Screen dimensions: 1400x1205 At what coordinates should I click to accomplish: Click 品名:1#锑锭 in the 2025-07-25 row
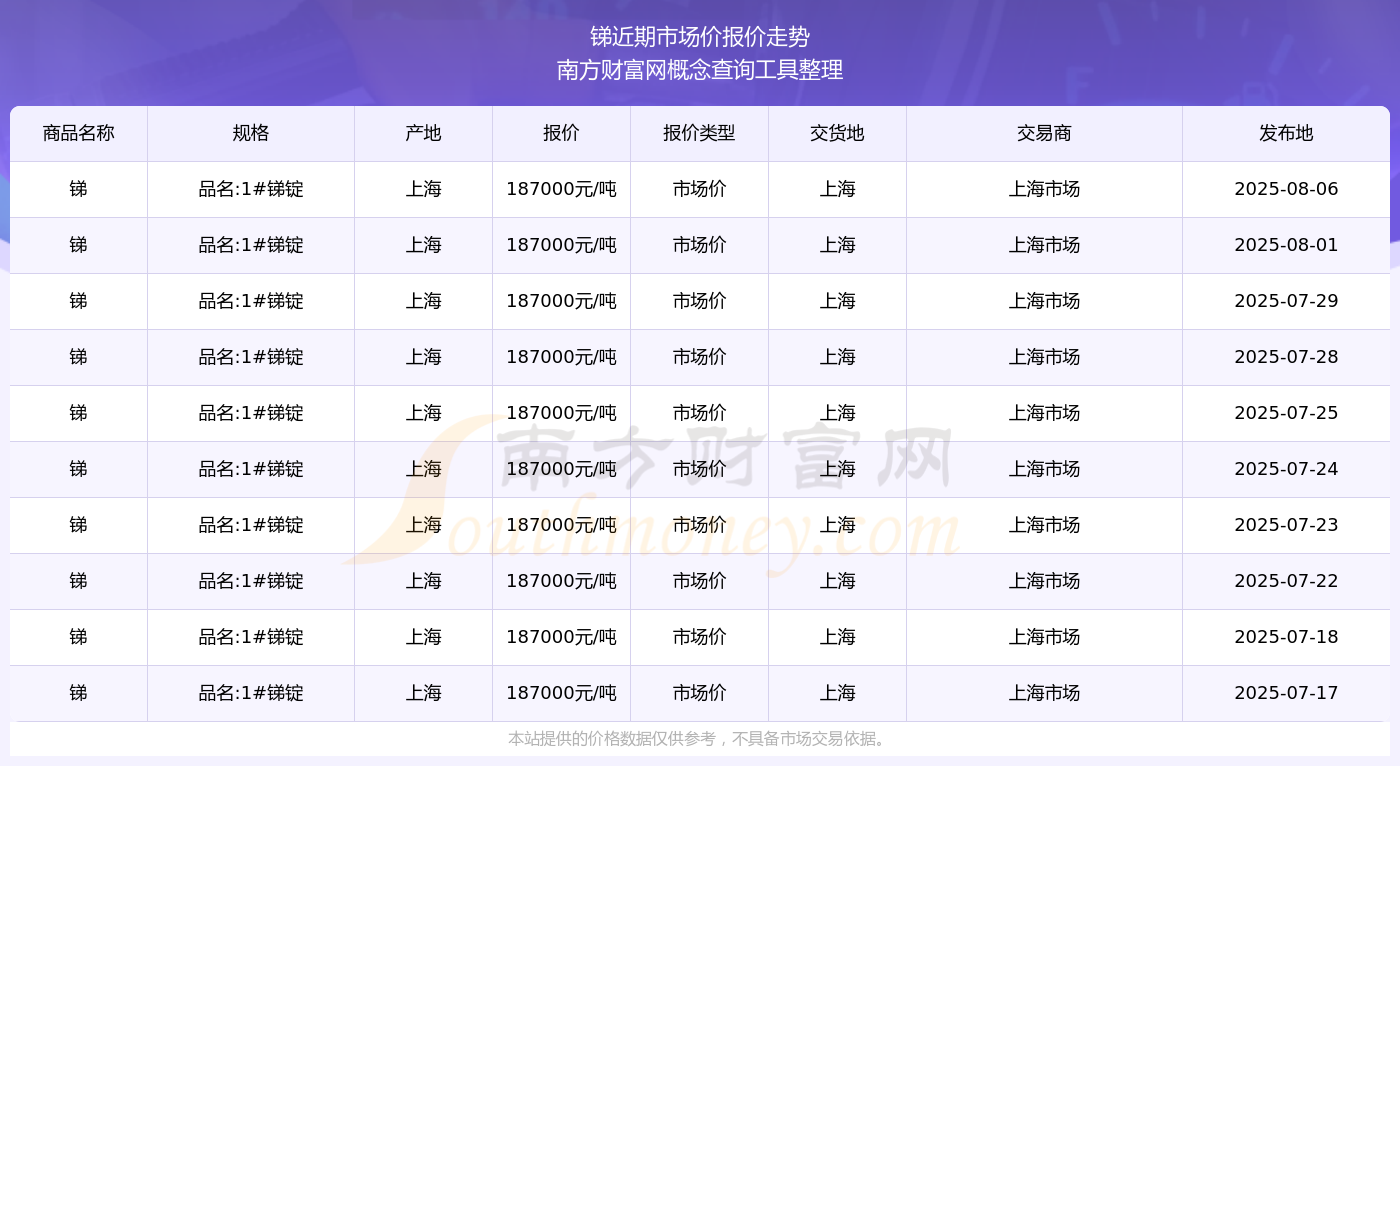pos(251,413)
